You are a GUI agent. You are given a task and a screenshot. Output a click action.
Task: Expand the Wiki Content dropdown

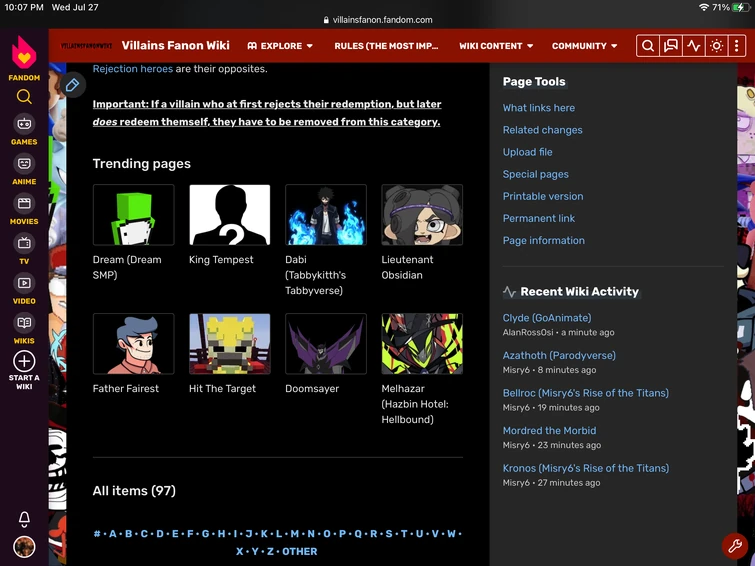[496, 46]
